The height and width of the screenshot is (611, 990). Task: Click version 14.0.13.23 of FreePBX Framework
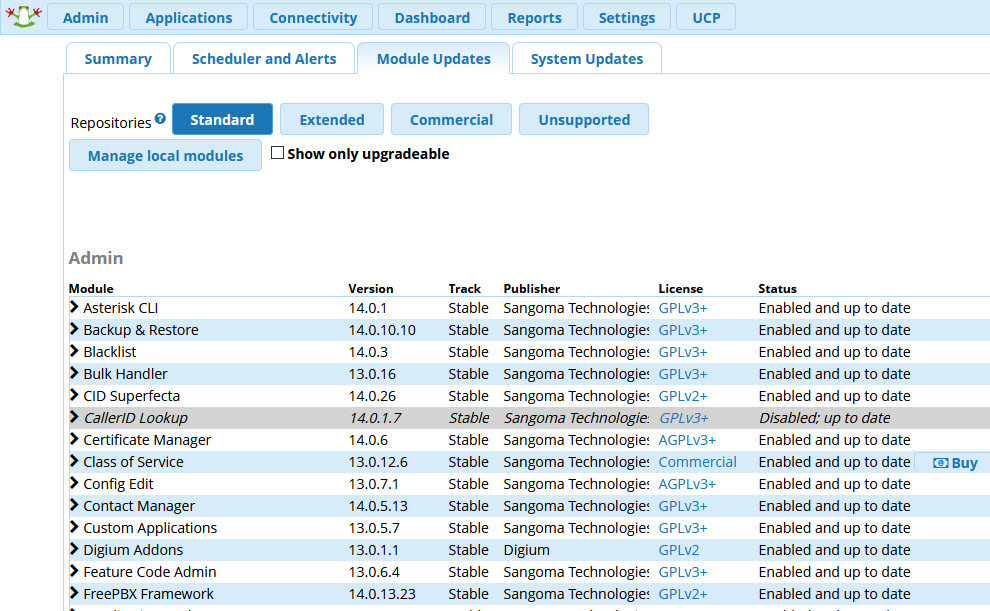382,594
